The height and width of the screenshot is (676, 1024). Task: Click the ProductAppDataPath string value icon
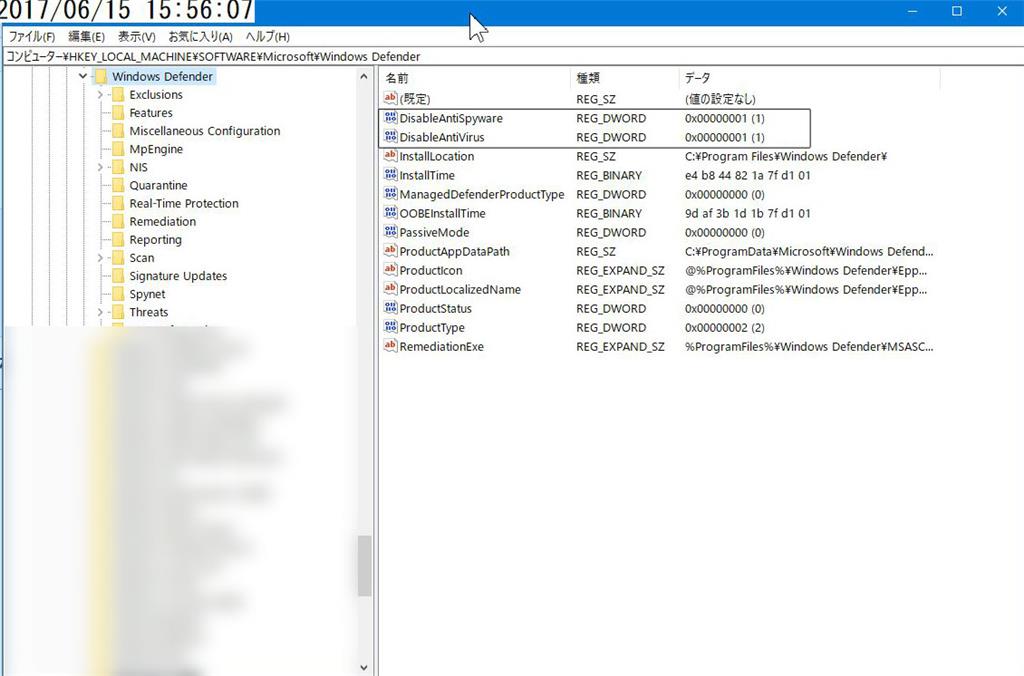point(391,251)
